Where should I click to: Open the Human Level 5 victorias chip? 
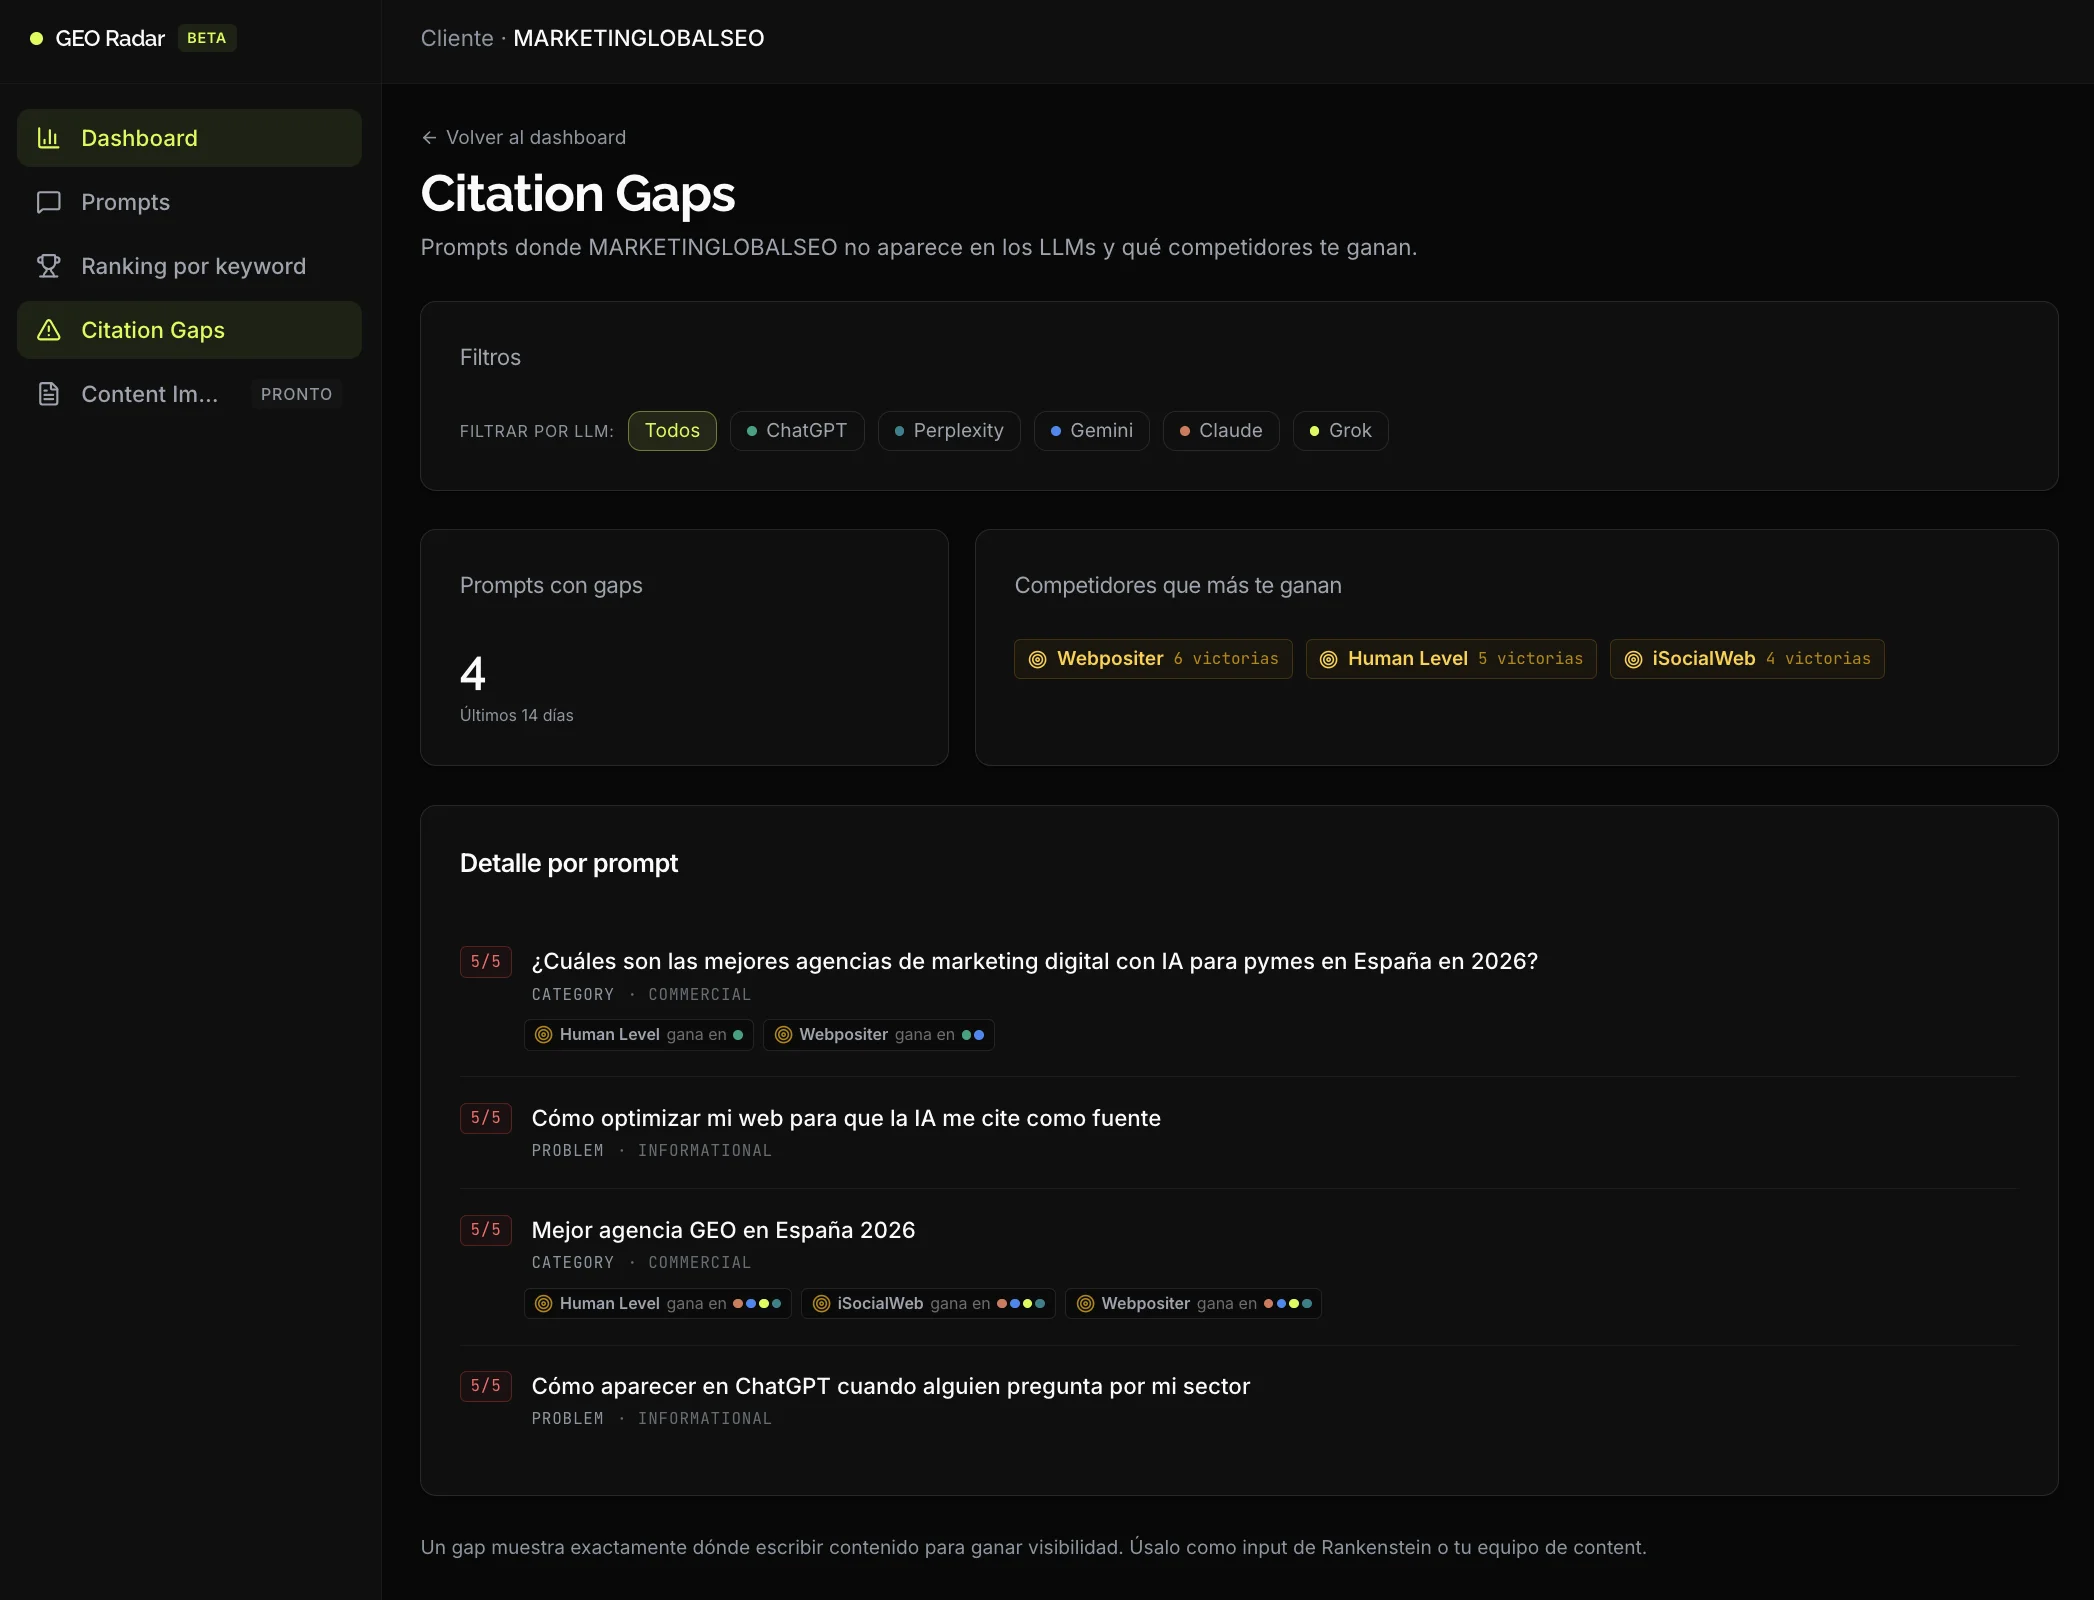[x=1450, y=659]
